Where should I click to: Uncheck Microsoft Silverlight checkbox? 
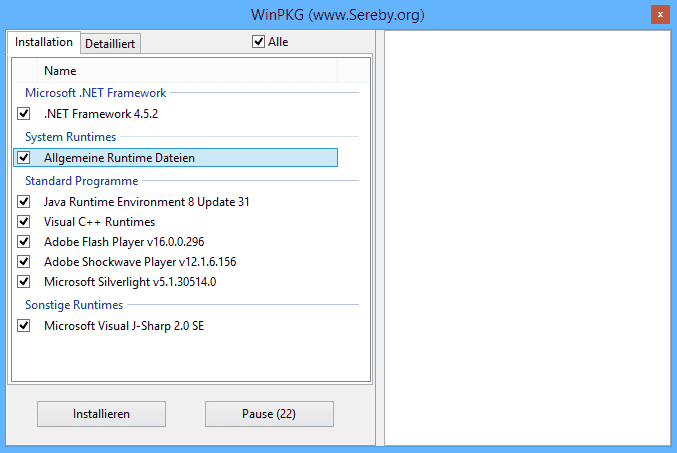point(24,282)
